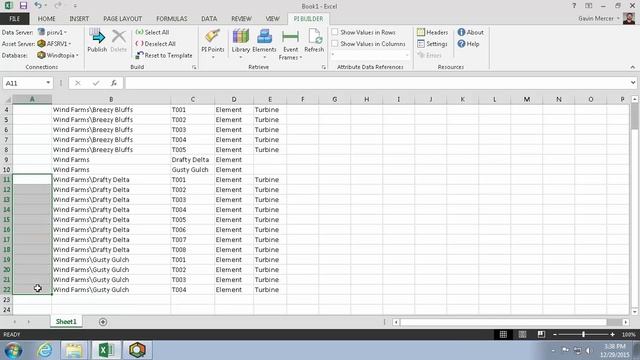
Task: Open the About info icon
Action: (471, 32)
